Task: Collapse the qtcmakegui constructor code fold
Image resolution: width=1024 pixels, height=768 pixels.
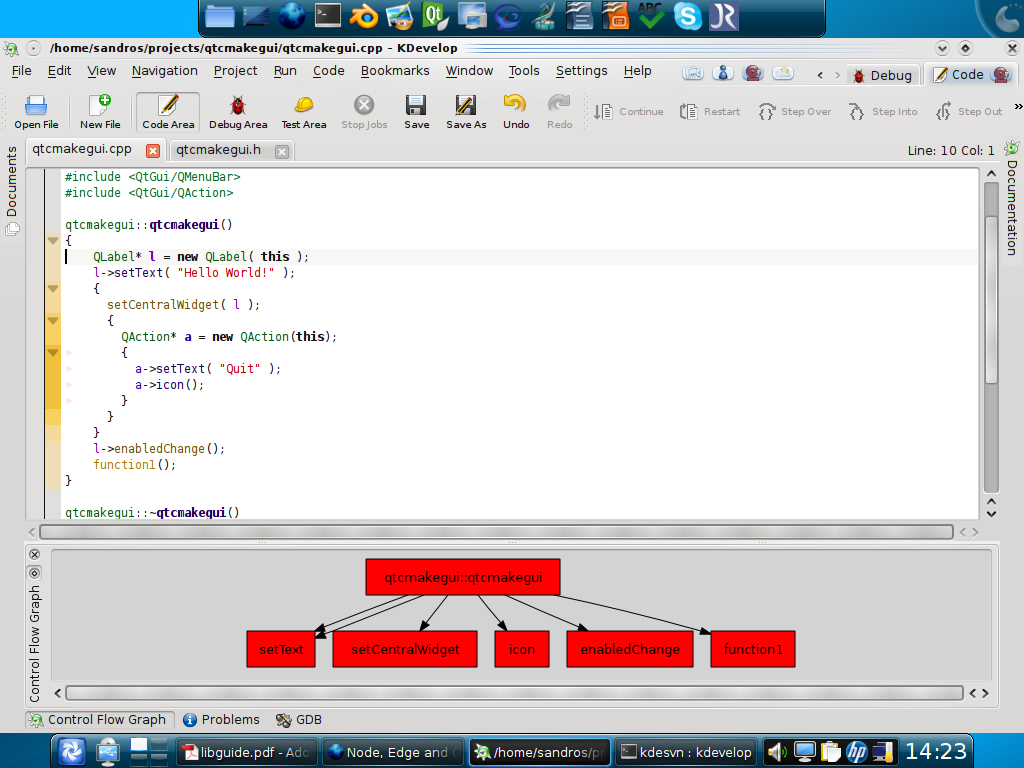Action: pos(53,240)
